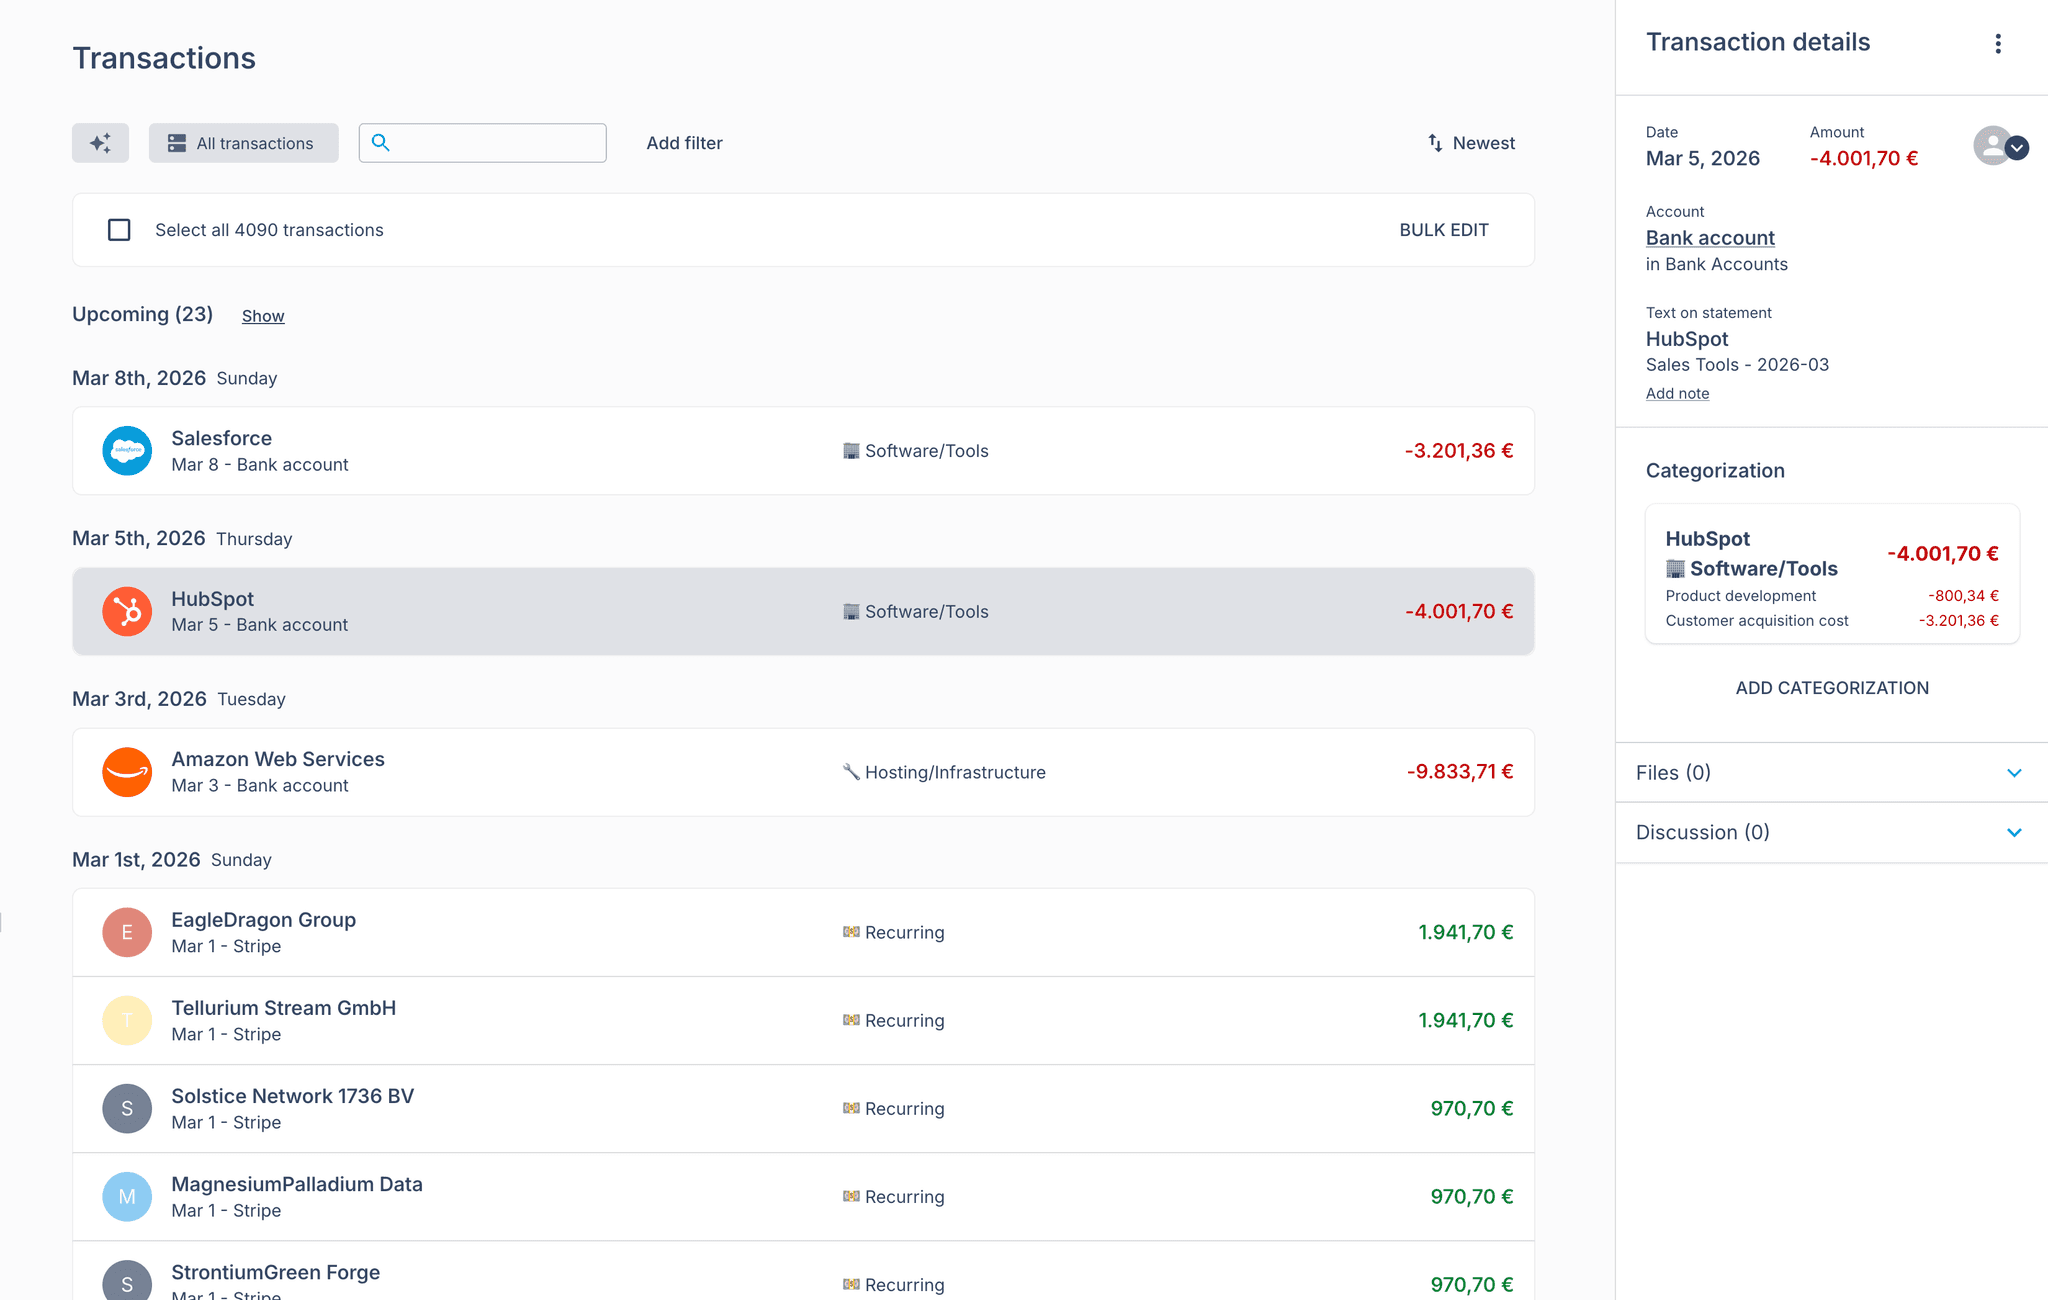This screenshot has width=2048, height=1300.
Task: Click the EagleDragon Group Recurring icon
Action: [851, 932]
